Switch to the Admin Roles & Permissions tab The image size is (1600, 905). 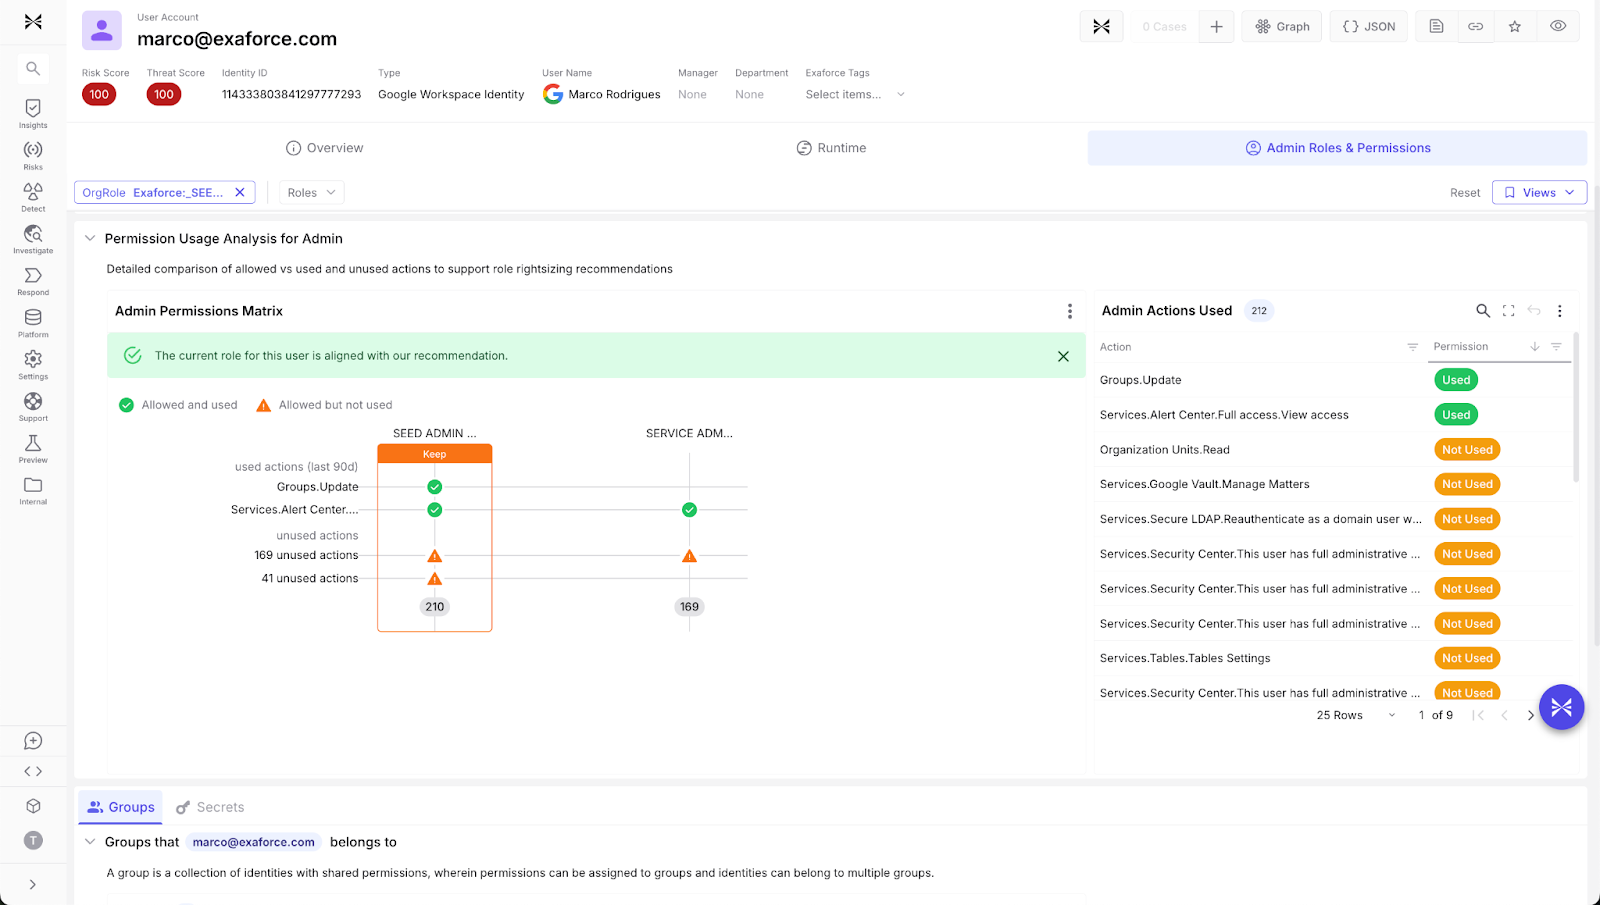point(1337,147)
